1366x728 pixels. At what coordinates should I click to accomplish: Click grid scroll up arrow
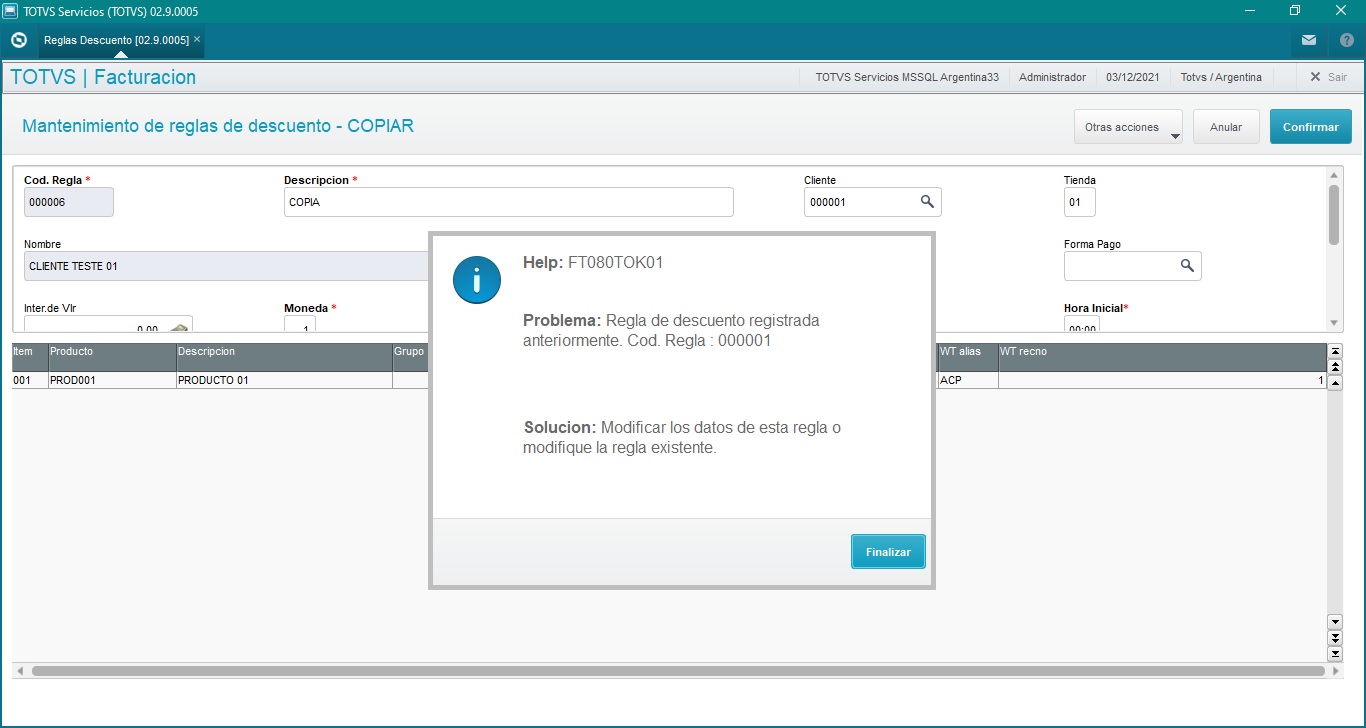point(1334,383)
